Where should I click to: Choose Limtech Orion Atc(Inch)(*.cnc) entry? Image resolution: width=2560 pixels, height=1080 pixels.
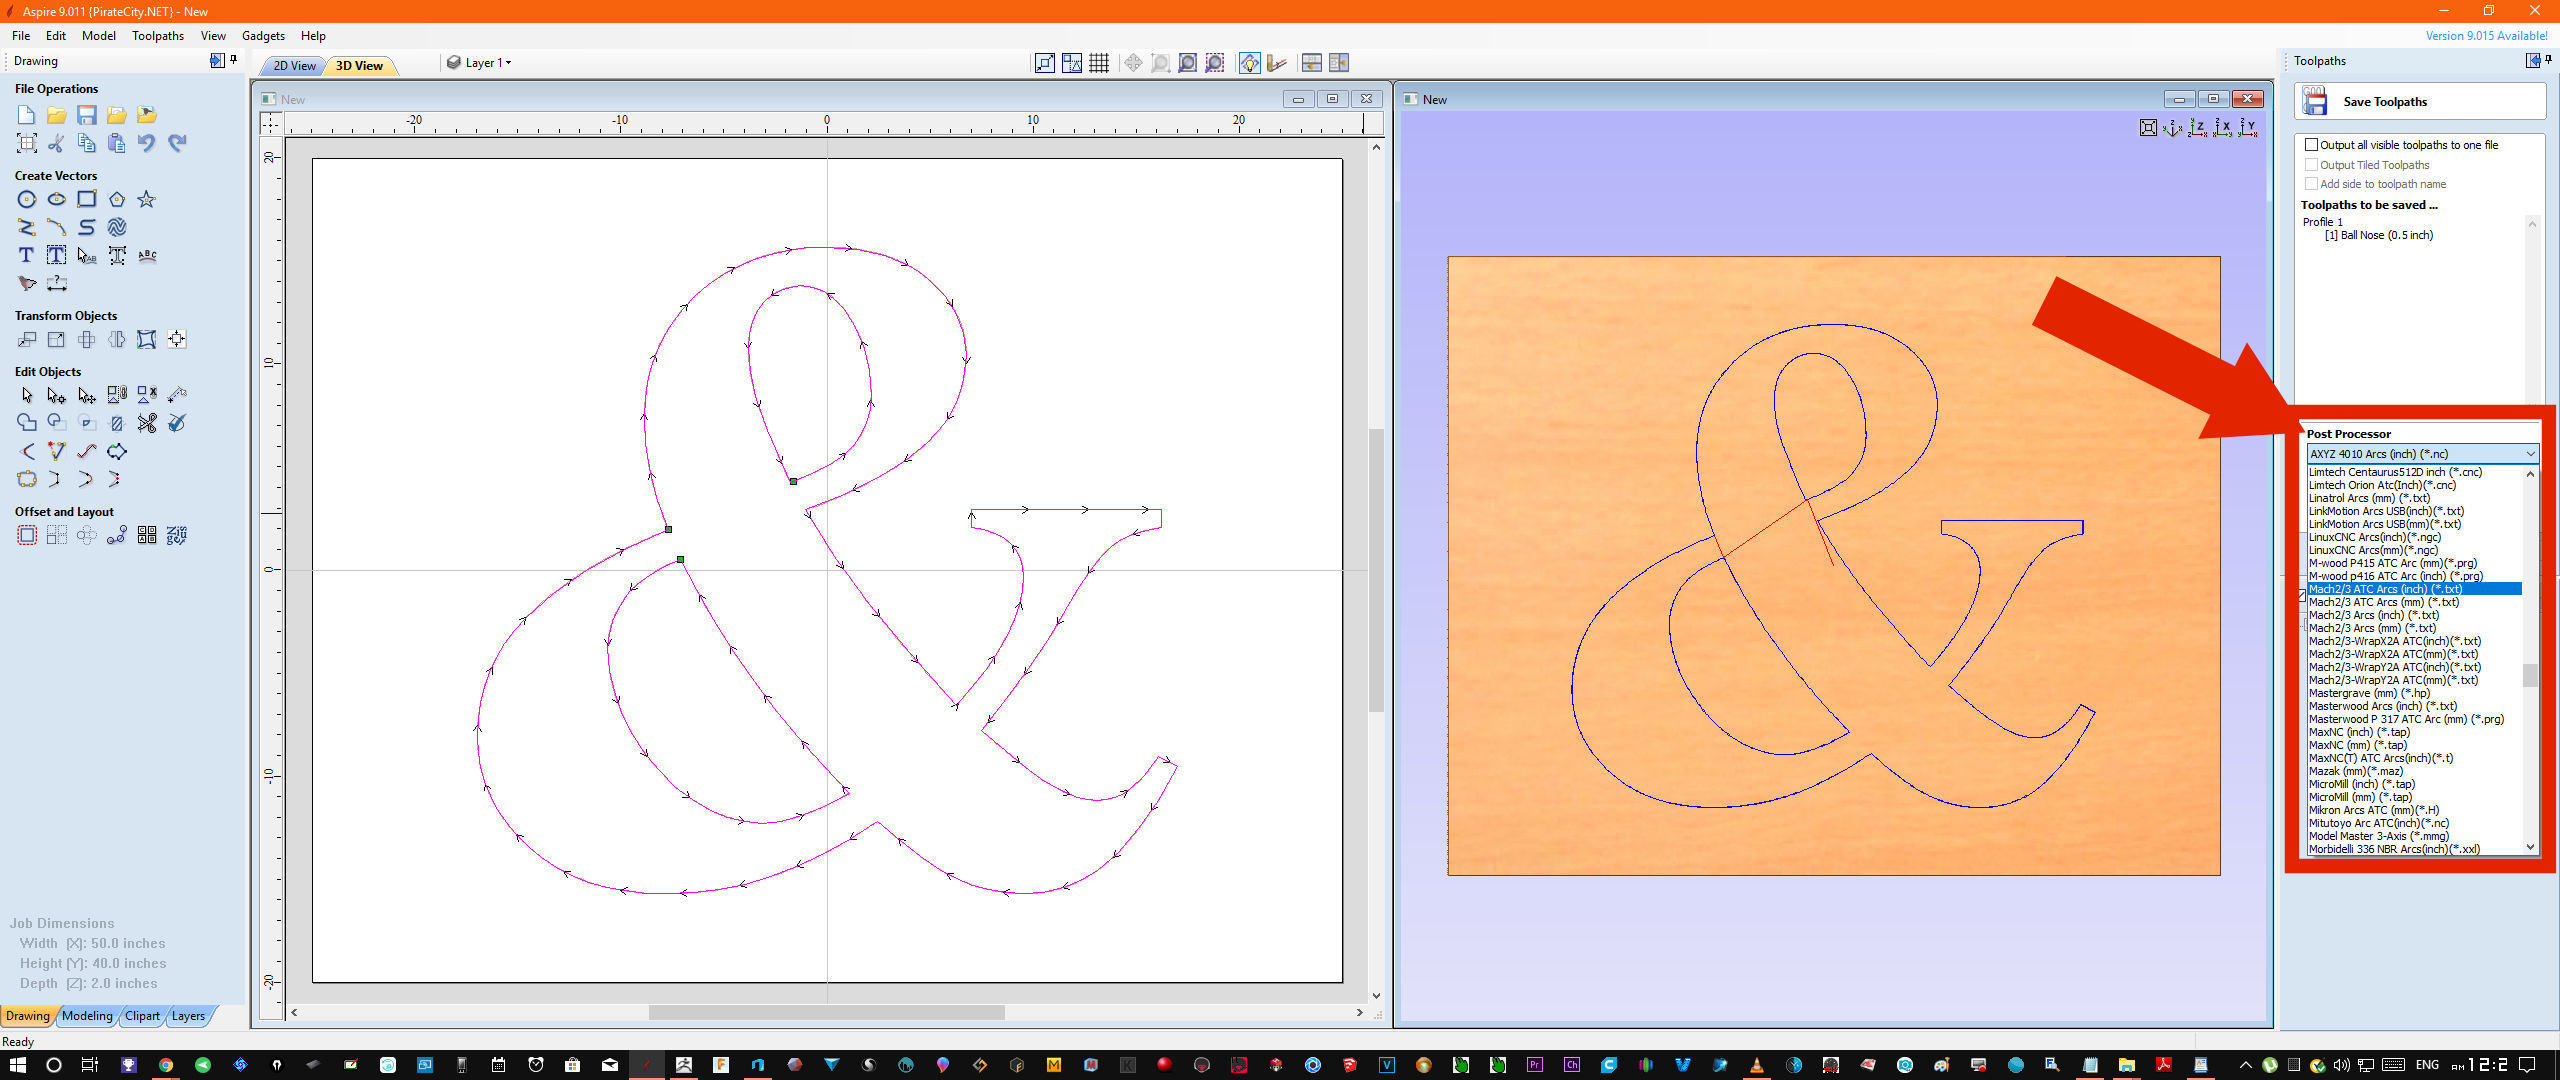2414,485
